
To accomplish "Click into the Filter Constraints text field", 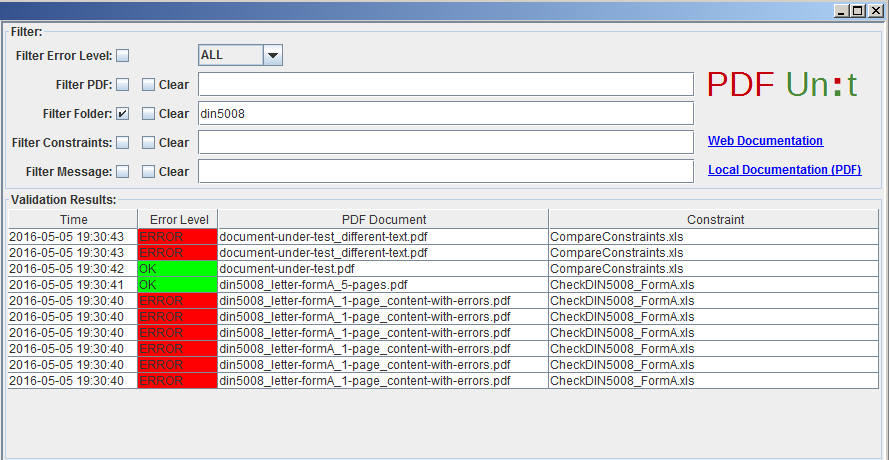I will coord(446,142).
